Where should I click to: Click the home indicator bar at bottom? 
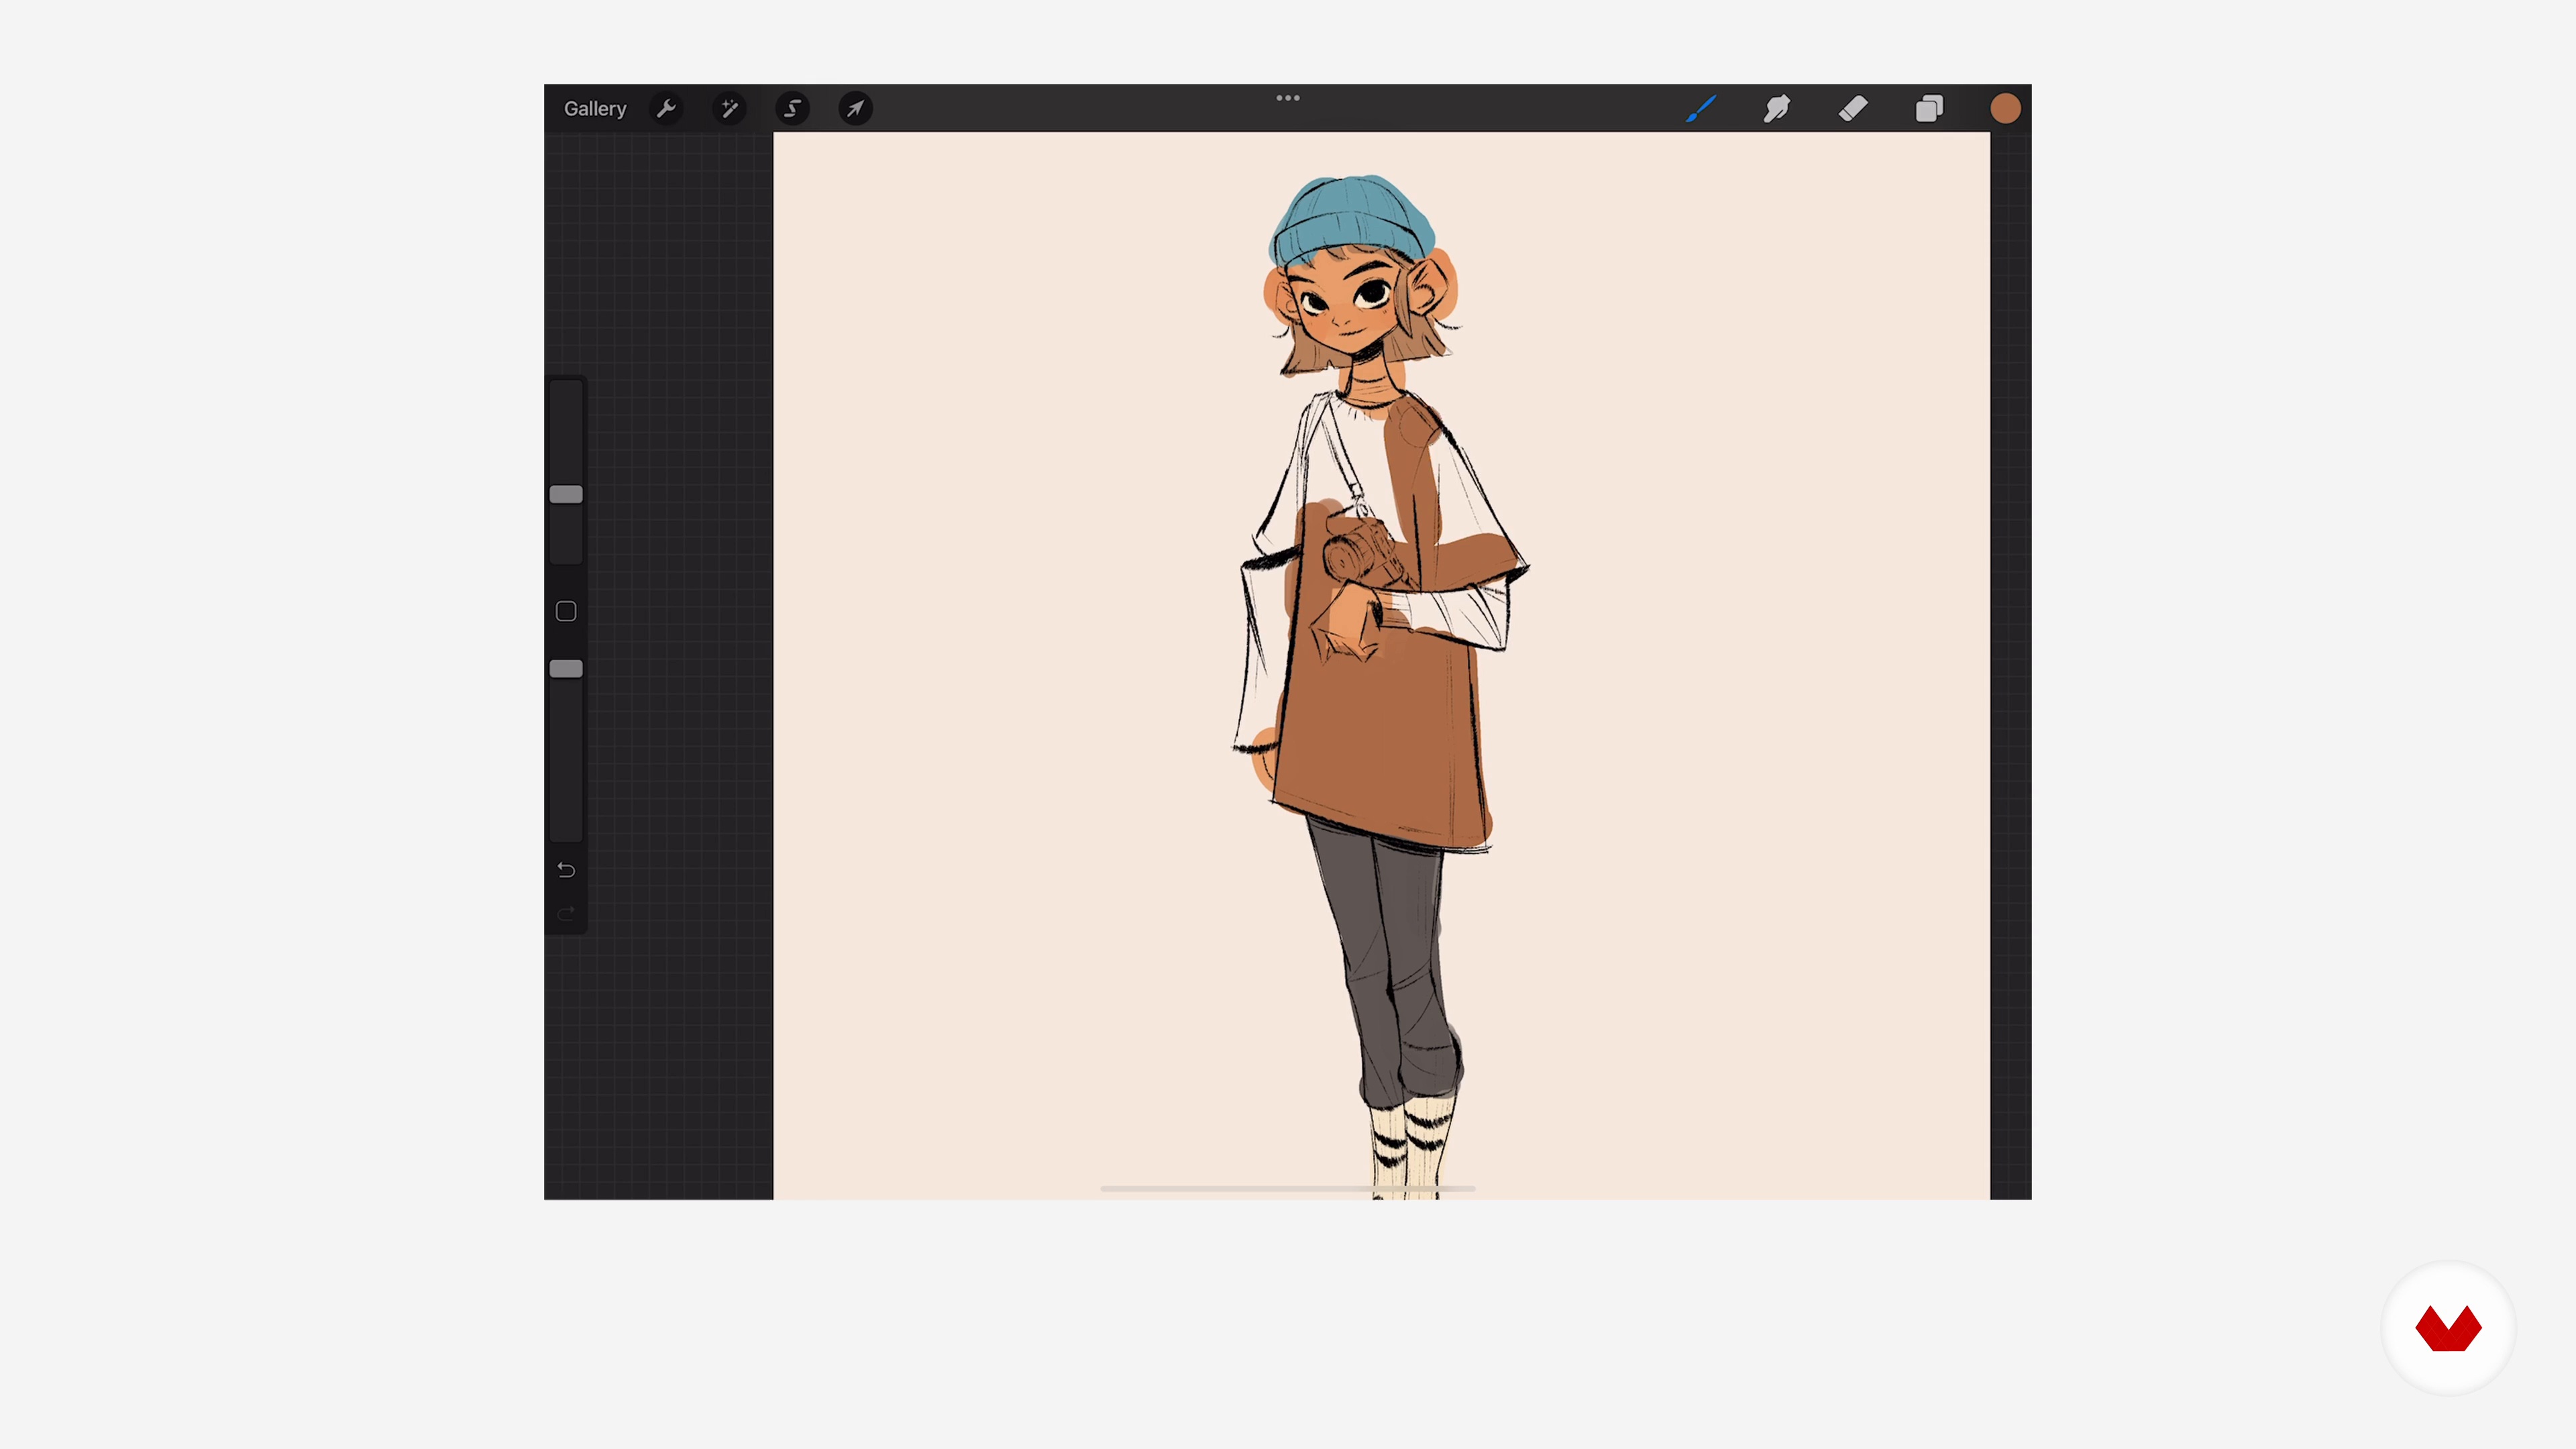tap(1288, 1188)
